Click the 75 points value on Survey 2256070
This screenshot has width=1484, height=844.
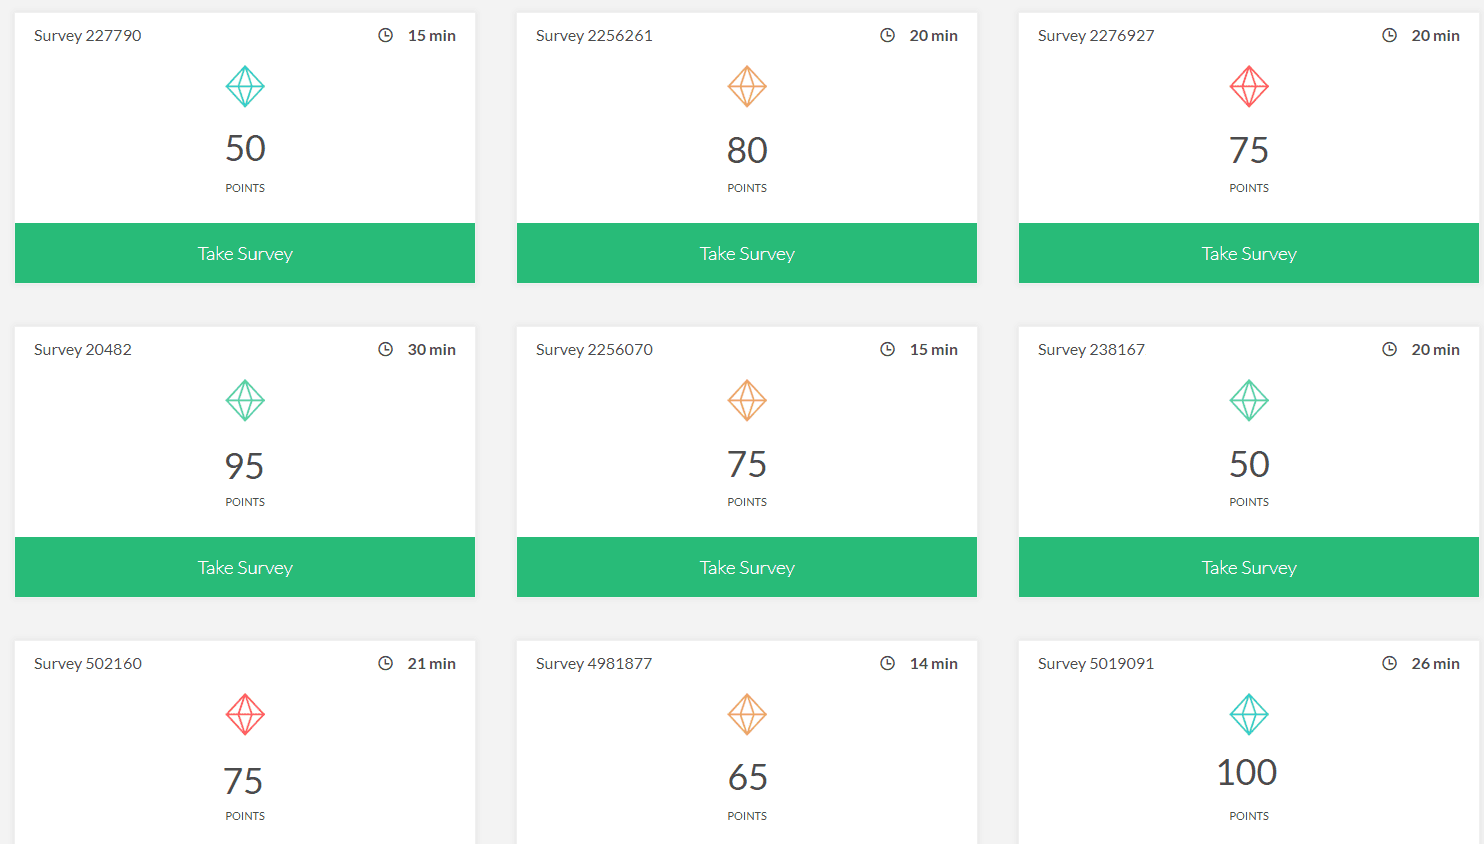tap(747, 464)
